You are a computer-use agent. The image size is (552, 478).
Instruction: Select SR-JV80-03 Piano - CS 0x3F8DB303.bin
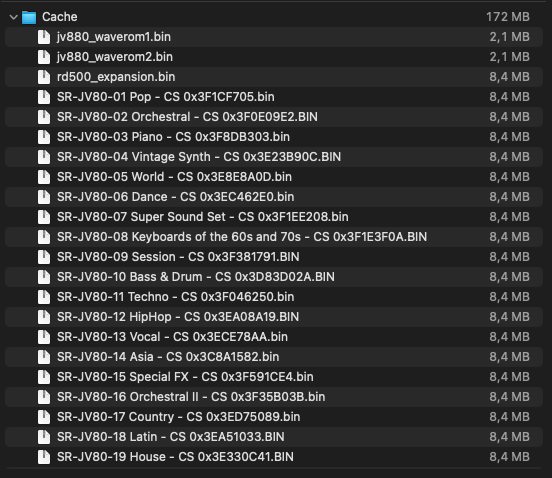(173, 137)
